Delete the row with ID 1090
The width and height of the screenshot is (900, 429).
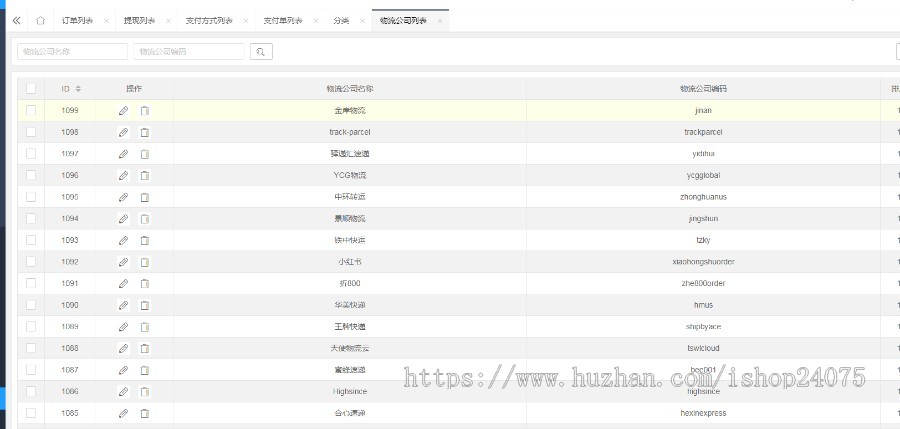[x=145, y=306]
